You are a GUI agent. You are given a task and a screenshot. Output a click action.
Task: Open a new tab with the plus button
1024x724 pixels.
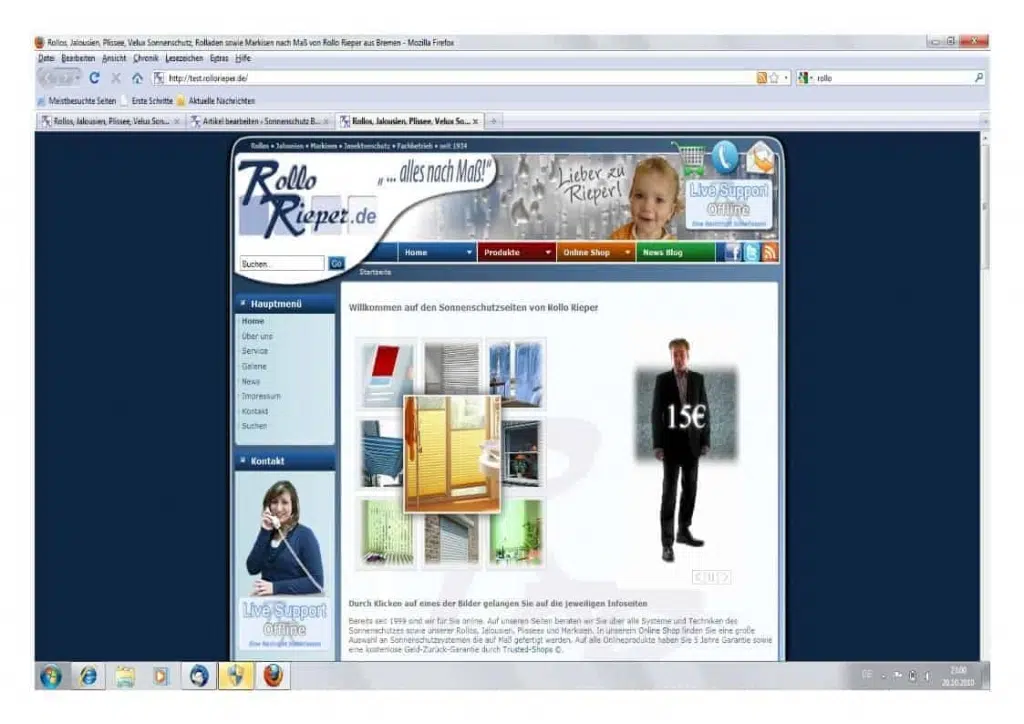tap(494, 121)
